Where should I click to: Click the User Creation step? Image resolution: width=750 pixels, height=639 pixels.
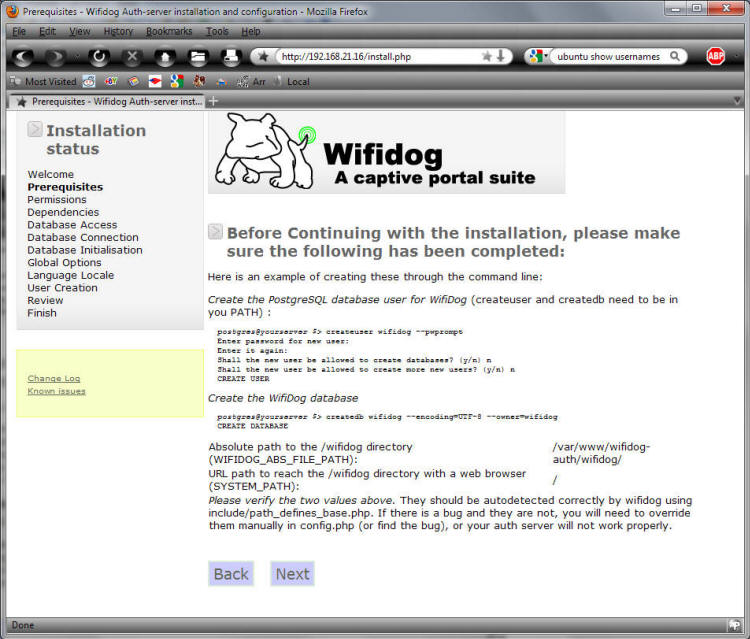[62, 288]
